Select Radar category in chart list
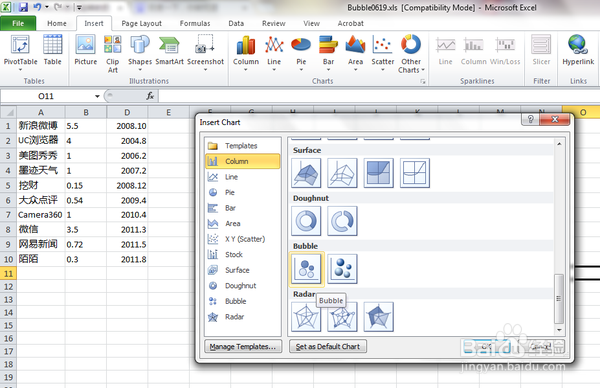Screen dimensions: 600x388 pyautogui.click(x=243, y=317)
